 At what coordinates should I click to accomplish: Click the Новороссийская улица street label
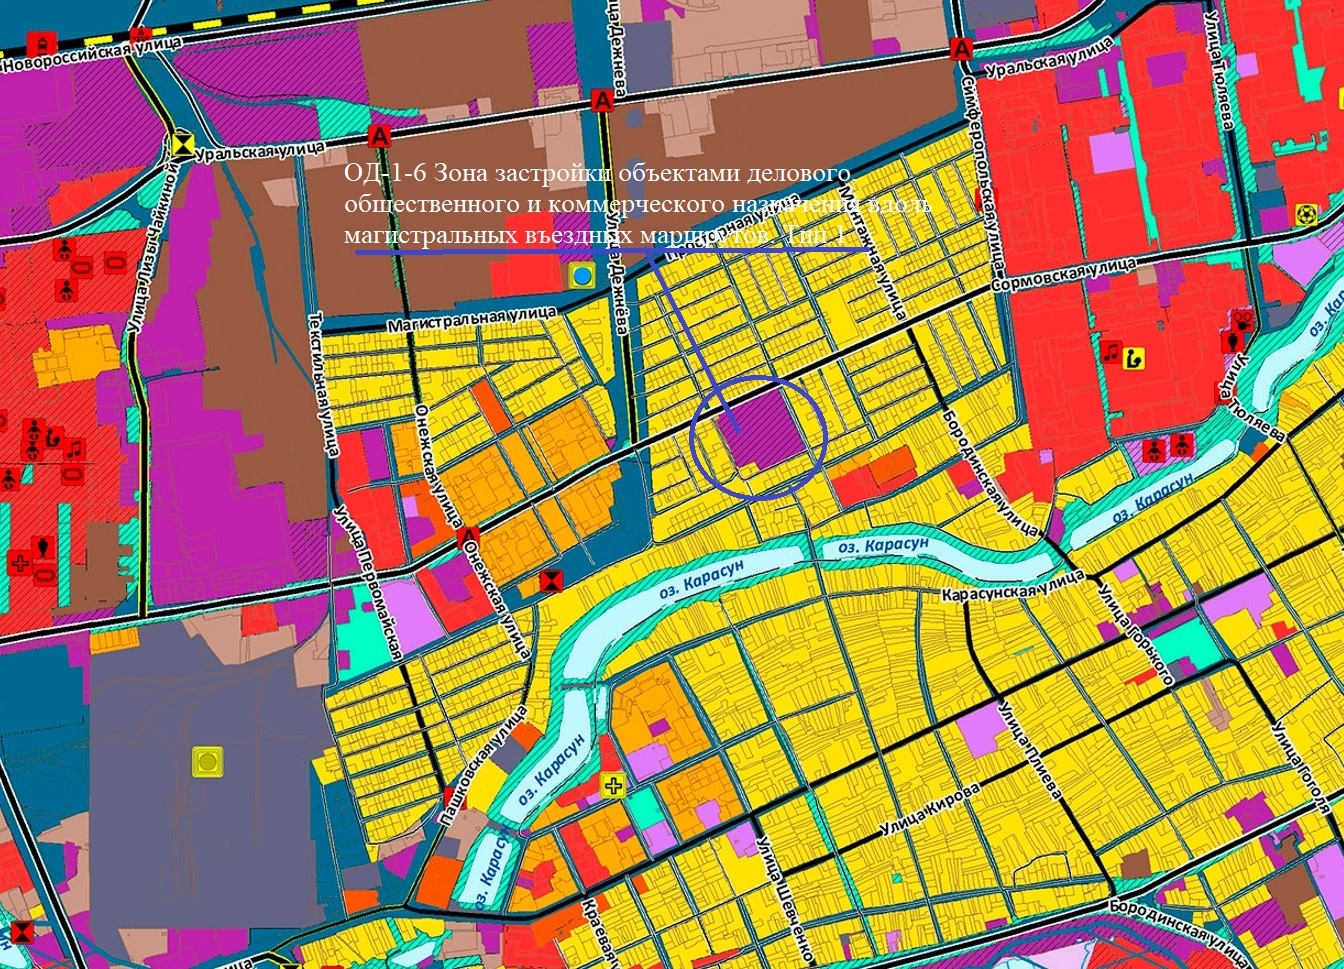click(92, 55)
